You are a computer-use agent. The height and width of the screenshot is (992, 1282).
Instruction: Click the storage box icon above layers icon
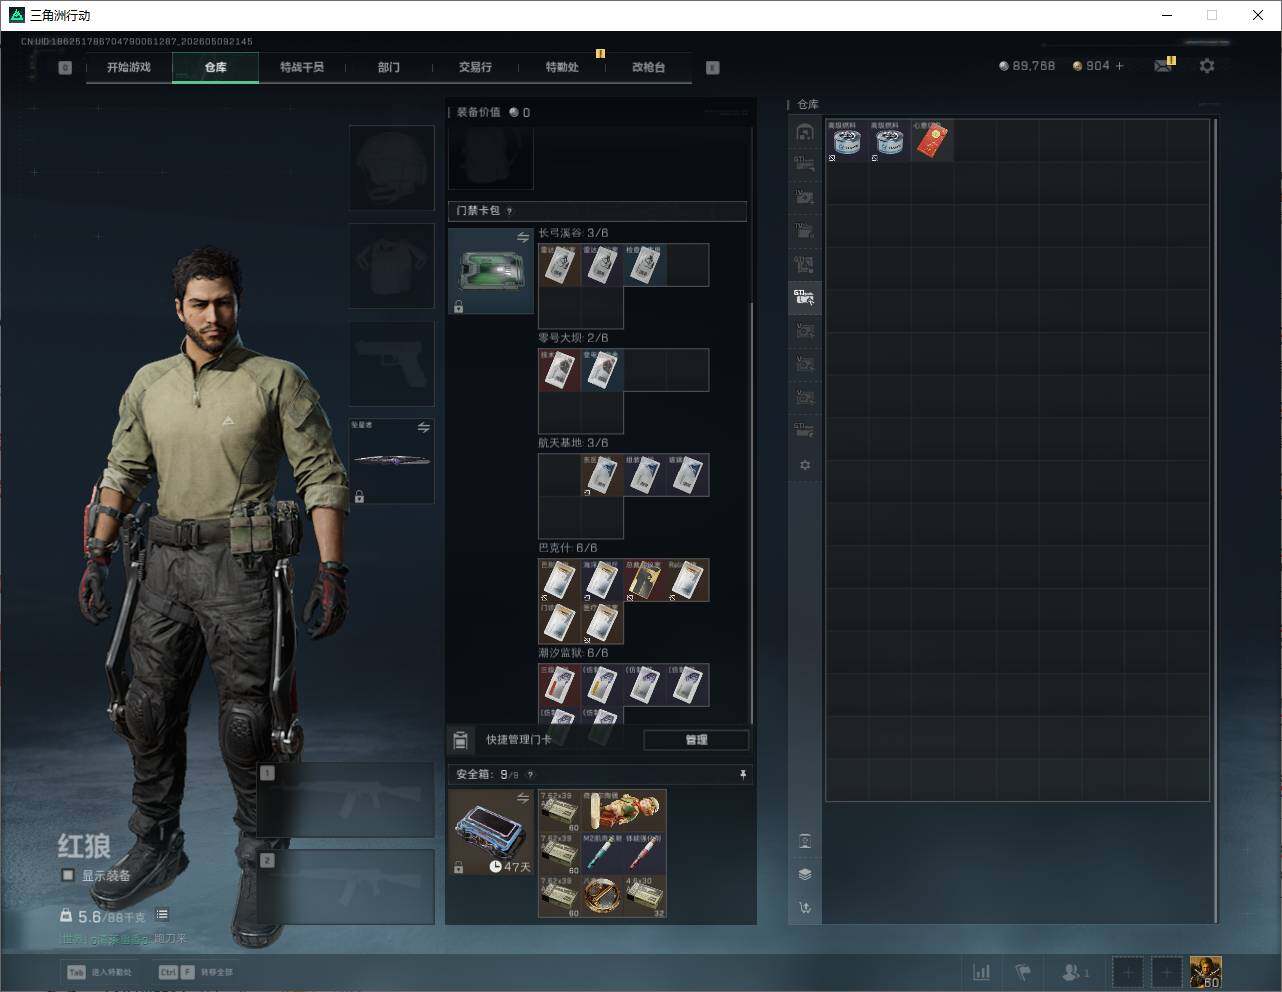point(805,841)
